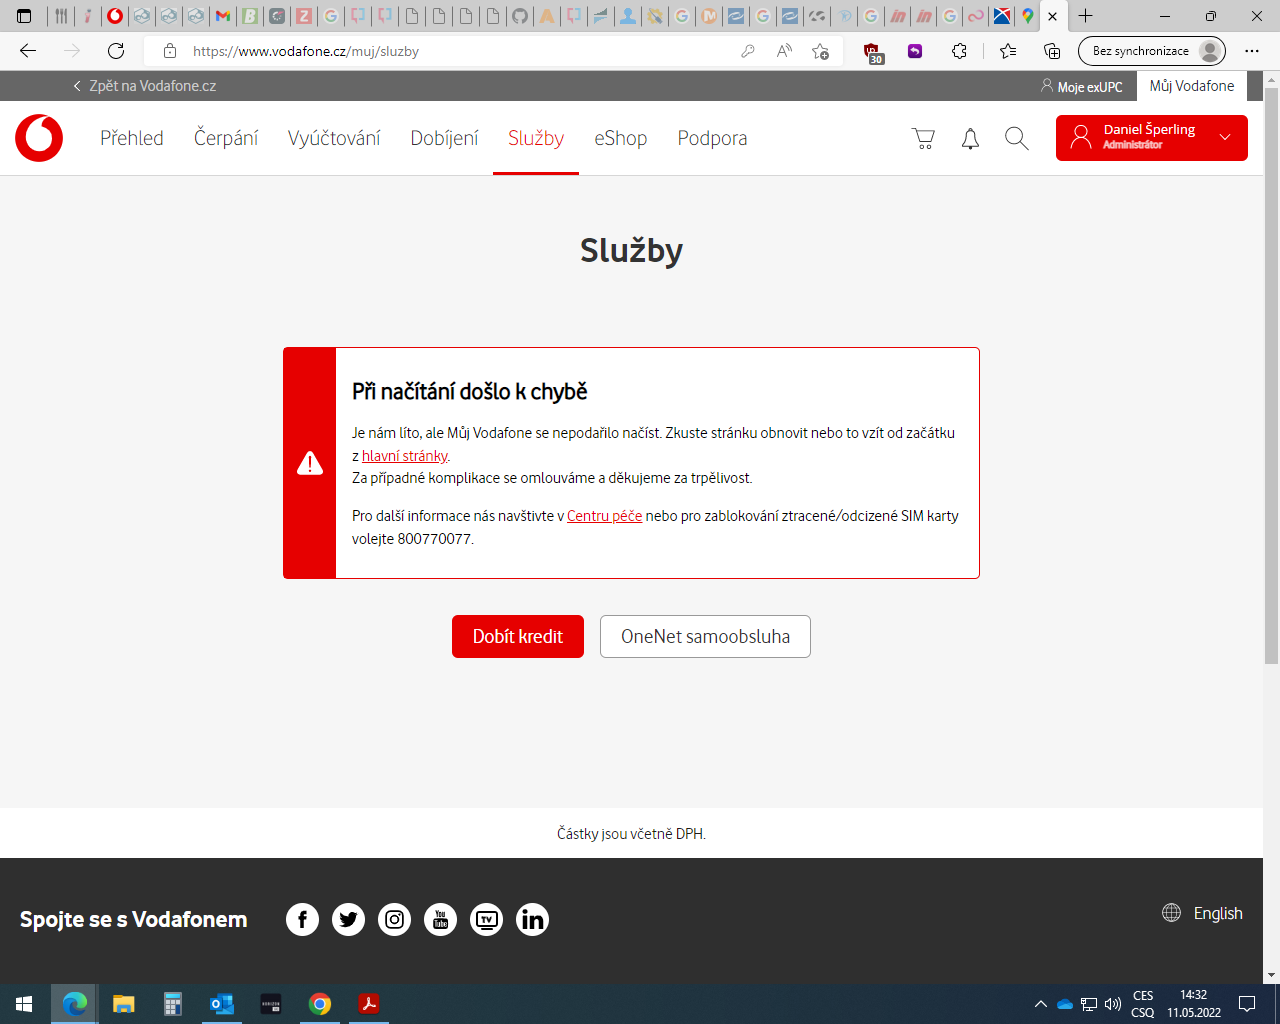The height and width of the screenshot is (1024, 1280).
Task: Follow the hlavní stránky link
Action: [x=405, y=456]
